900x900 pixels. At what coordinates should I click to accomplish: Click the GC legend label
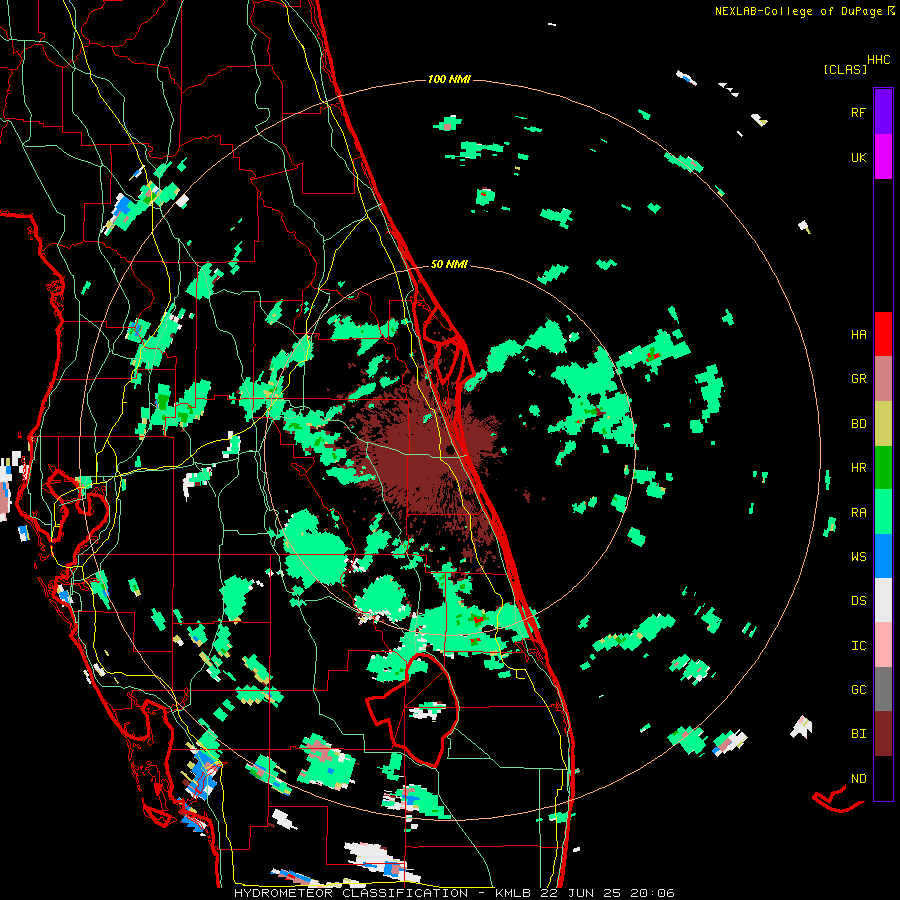pyautogui.click(x=858, y=690)
